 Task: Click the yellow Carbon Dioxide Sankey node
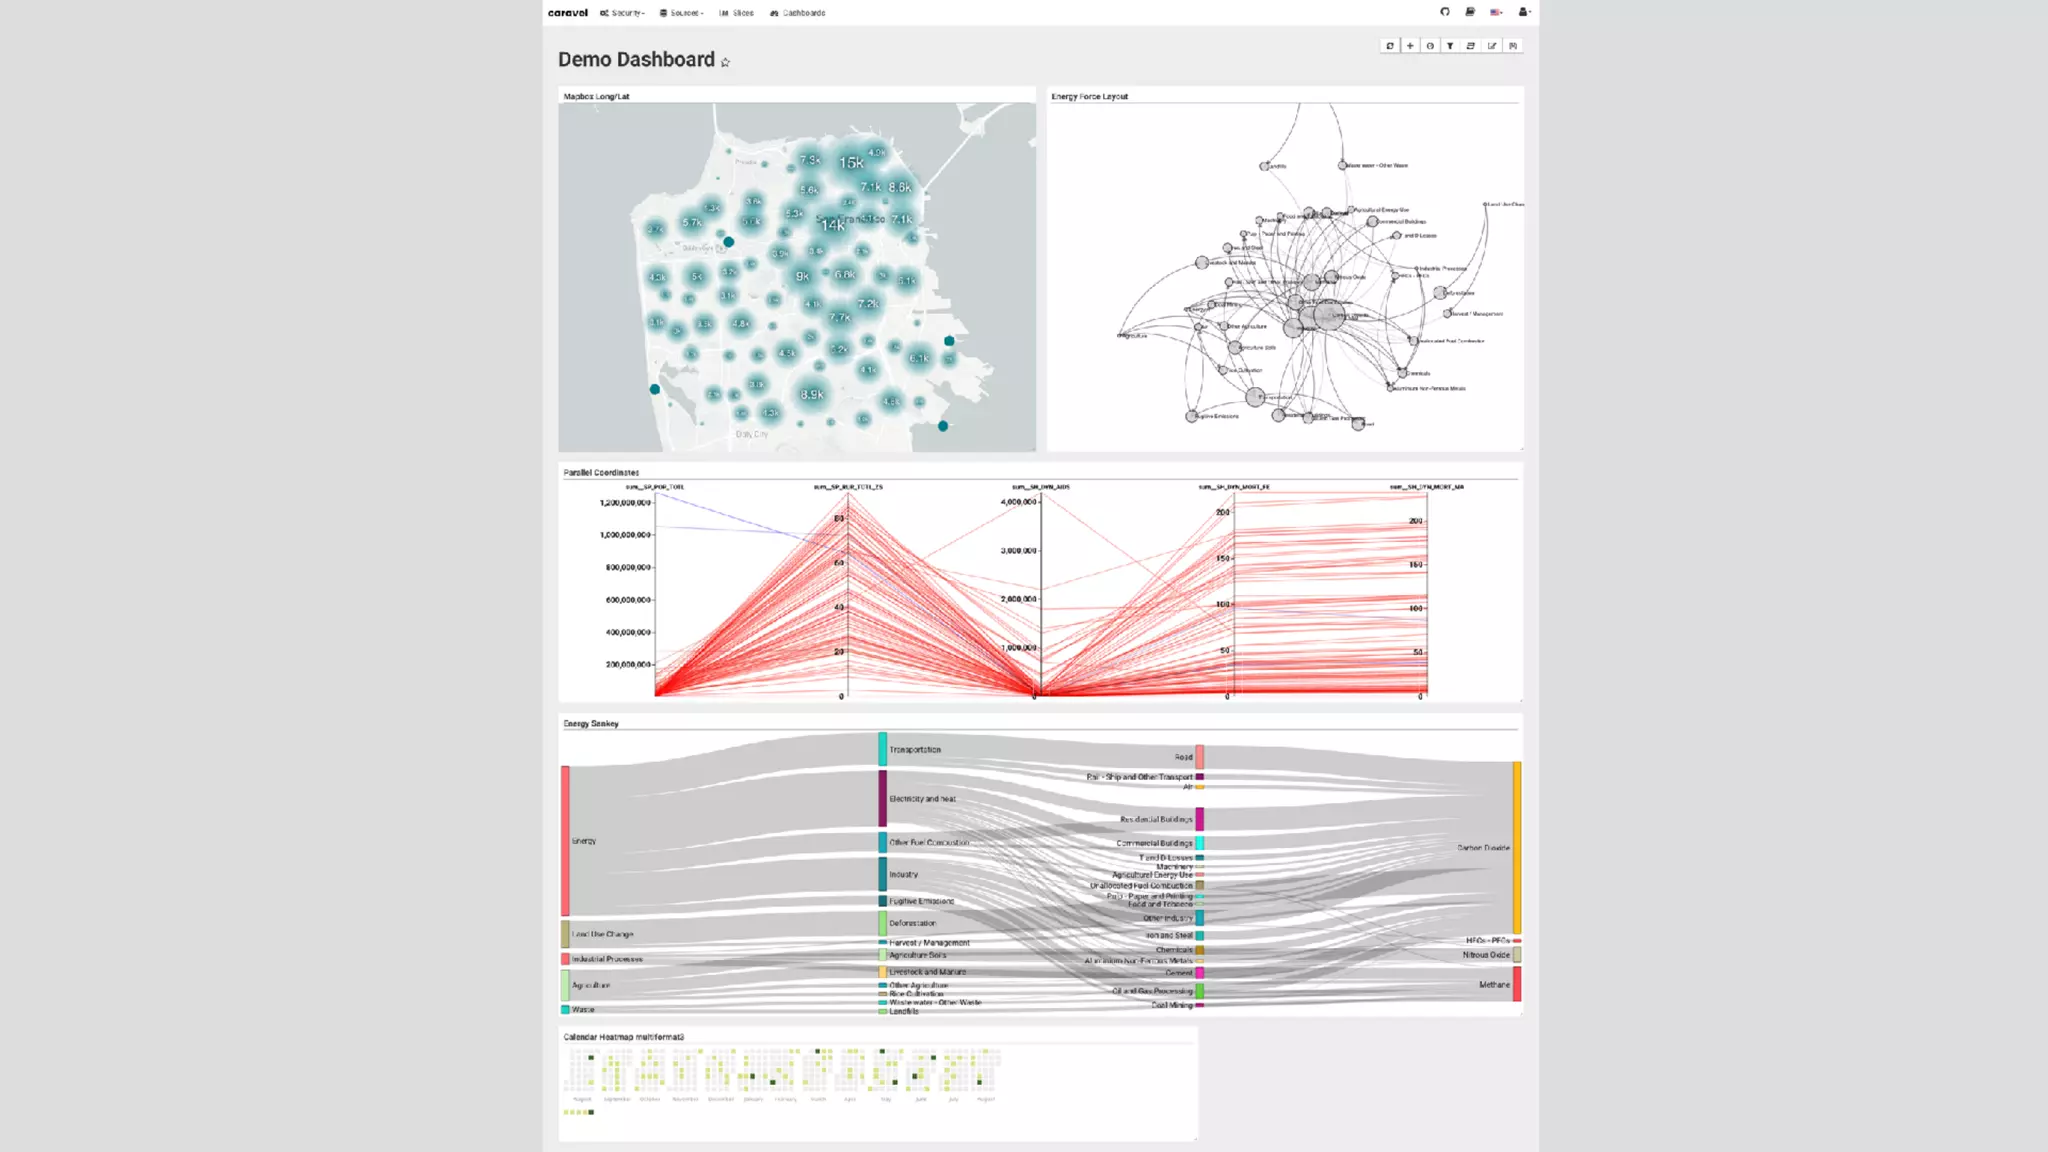[1516, 847]
